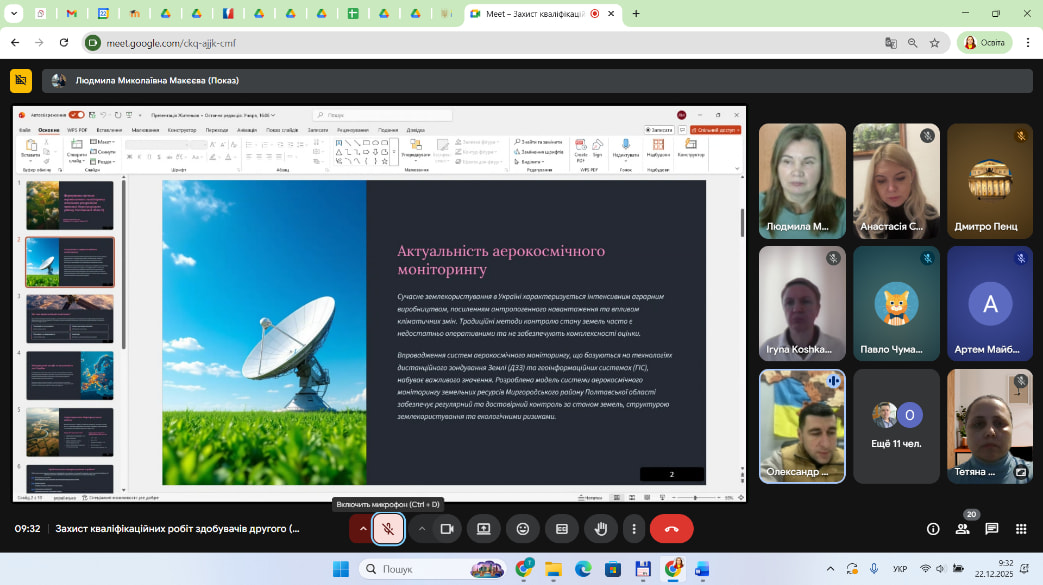Toggle the camera on or off

tap(447, 529)
